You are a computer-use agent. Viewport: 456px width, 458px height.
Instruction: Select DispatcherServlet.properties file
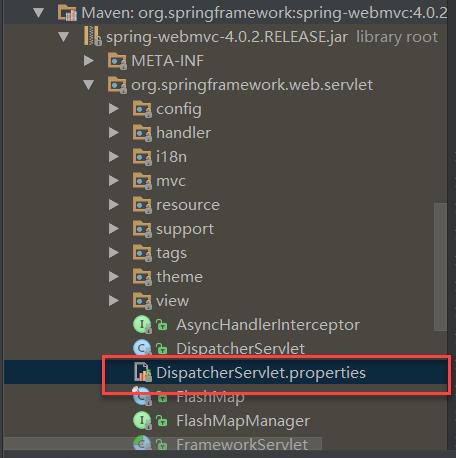pos(261,372)
